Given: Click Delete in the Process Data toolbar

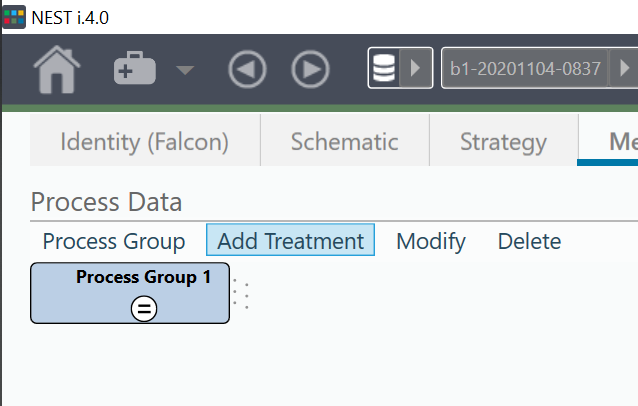Looking at the screenshot, I should click(529, 241).
